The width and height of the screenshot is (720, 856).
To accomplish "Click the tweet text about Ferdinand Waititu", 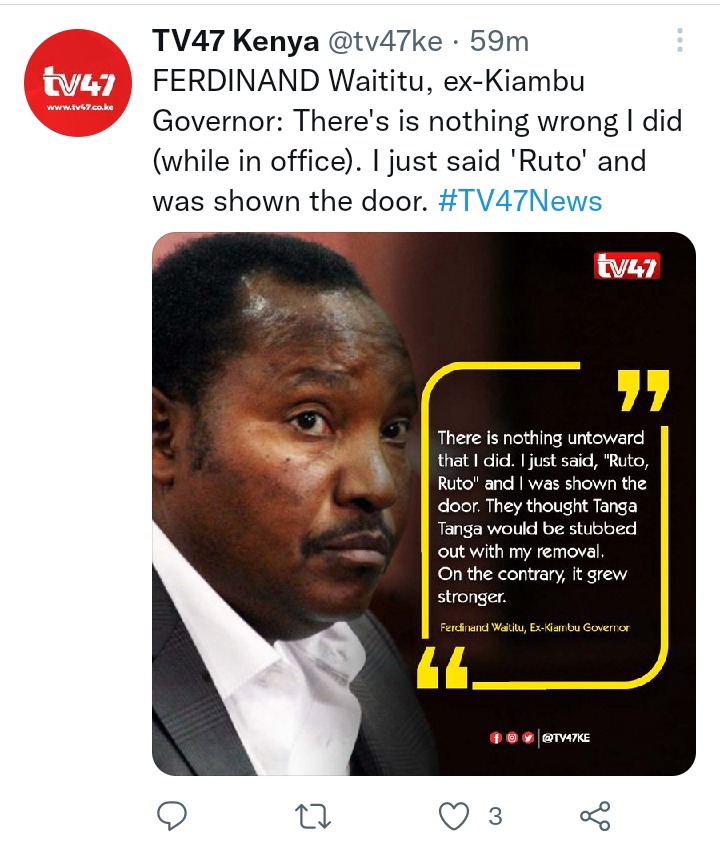I will (418, 141).
